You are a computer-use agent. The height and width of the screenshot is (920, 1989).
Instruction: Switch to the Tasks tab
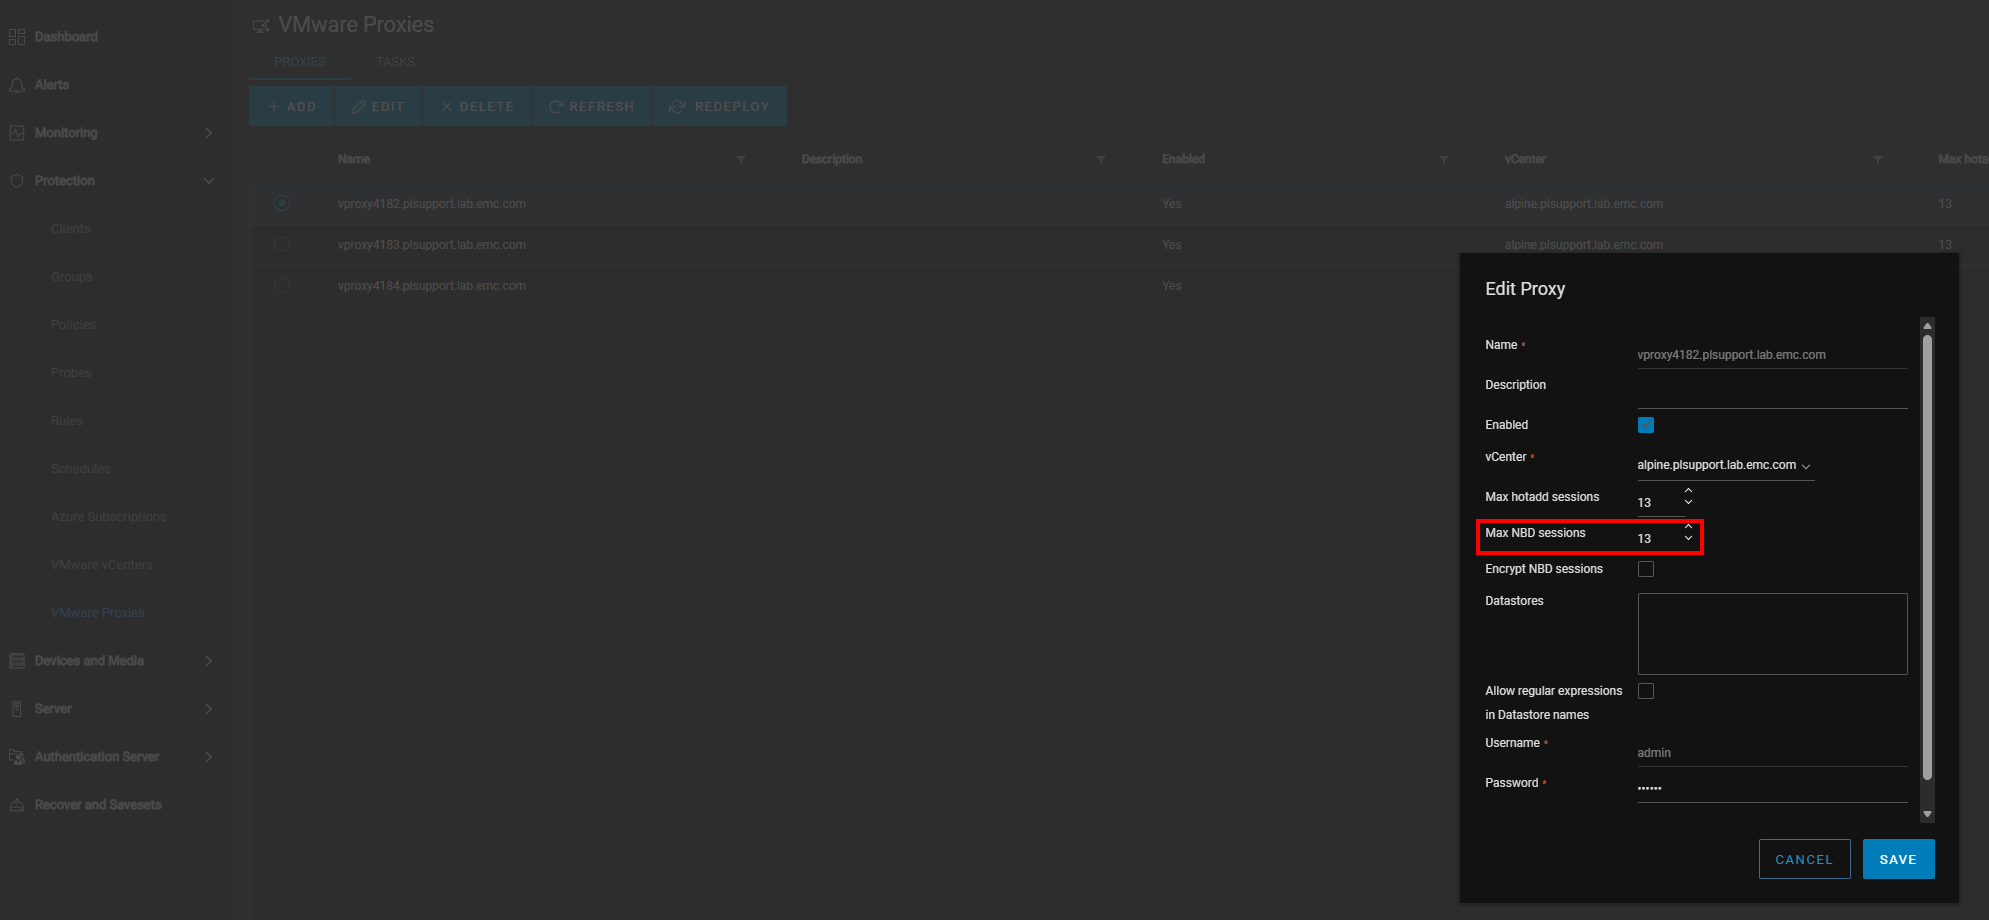coord(395,62)
